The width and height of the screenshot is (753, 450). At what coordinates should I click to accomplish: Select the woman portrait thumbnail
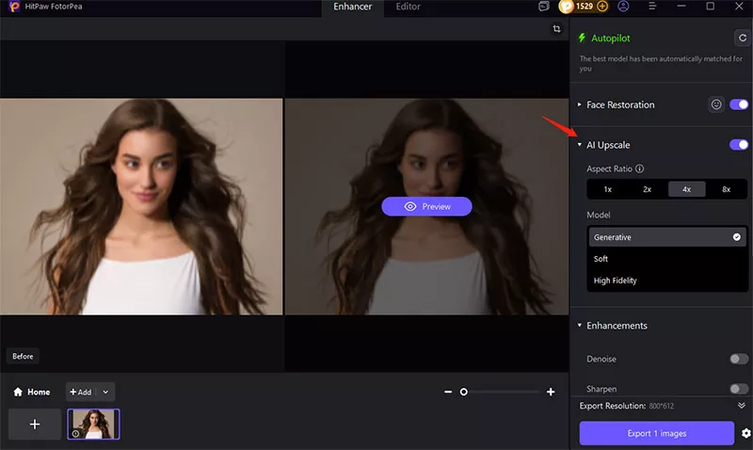point(94,424)
